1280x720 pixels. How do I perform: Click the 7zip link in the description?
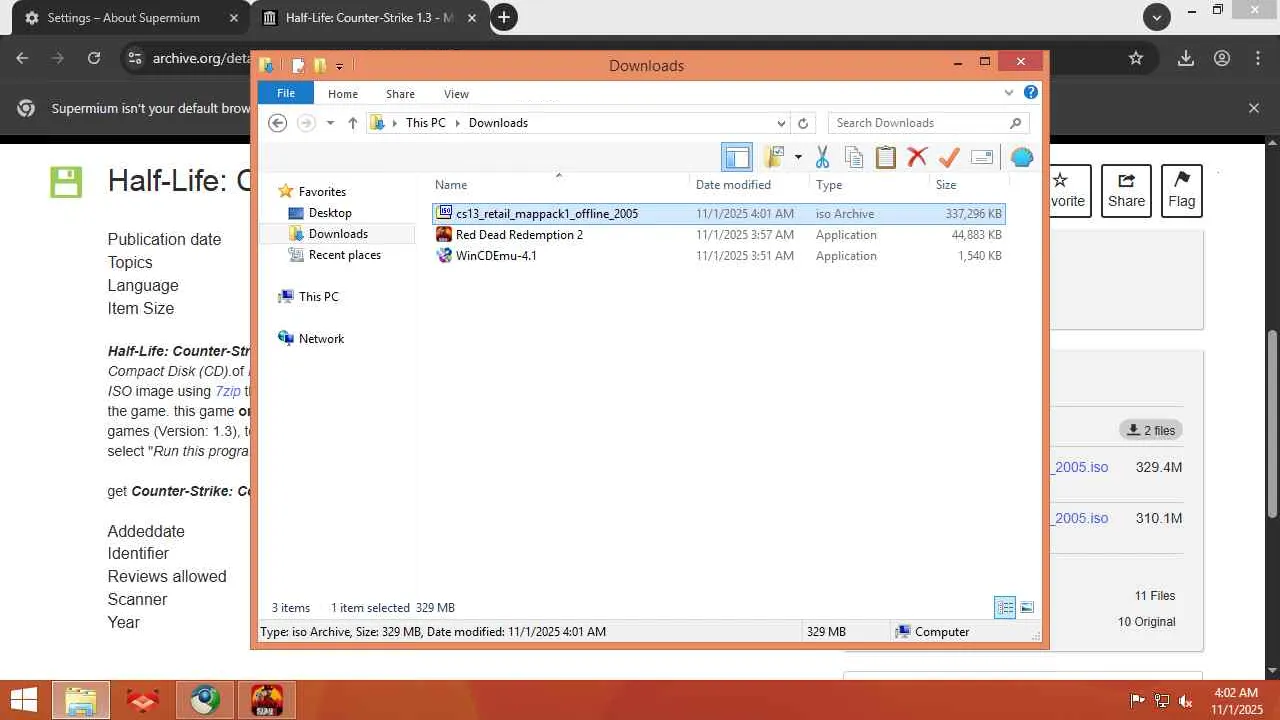tap(228, 391)
